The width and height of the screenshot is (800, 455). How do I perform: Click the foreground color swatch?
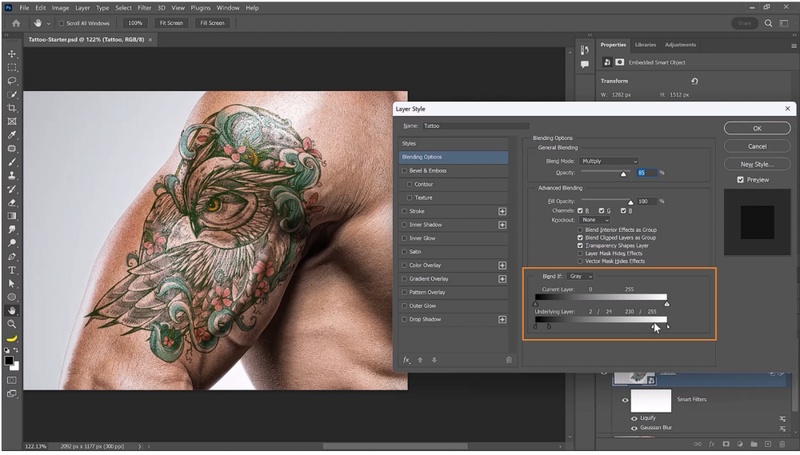(x=9, y=361)
